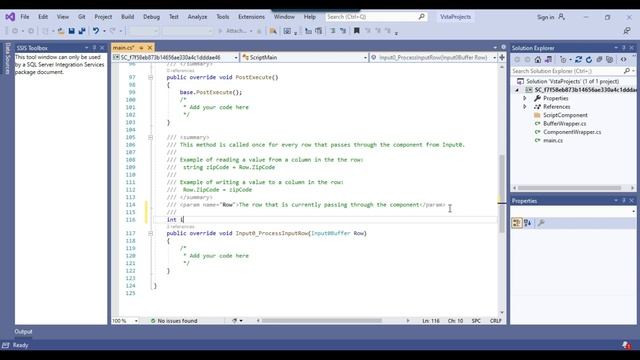This screenshot has width=640, height=360.
Task: Click the Pending Changes Filter clock icon
Action: tap(563, 60)
